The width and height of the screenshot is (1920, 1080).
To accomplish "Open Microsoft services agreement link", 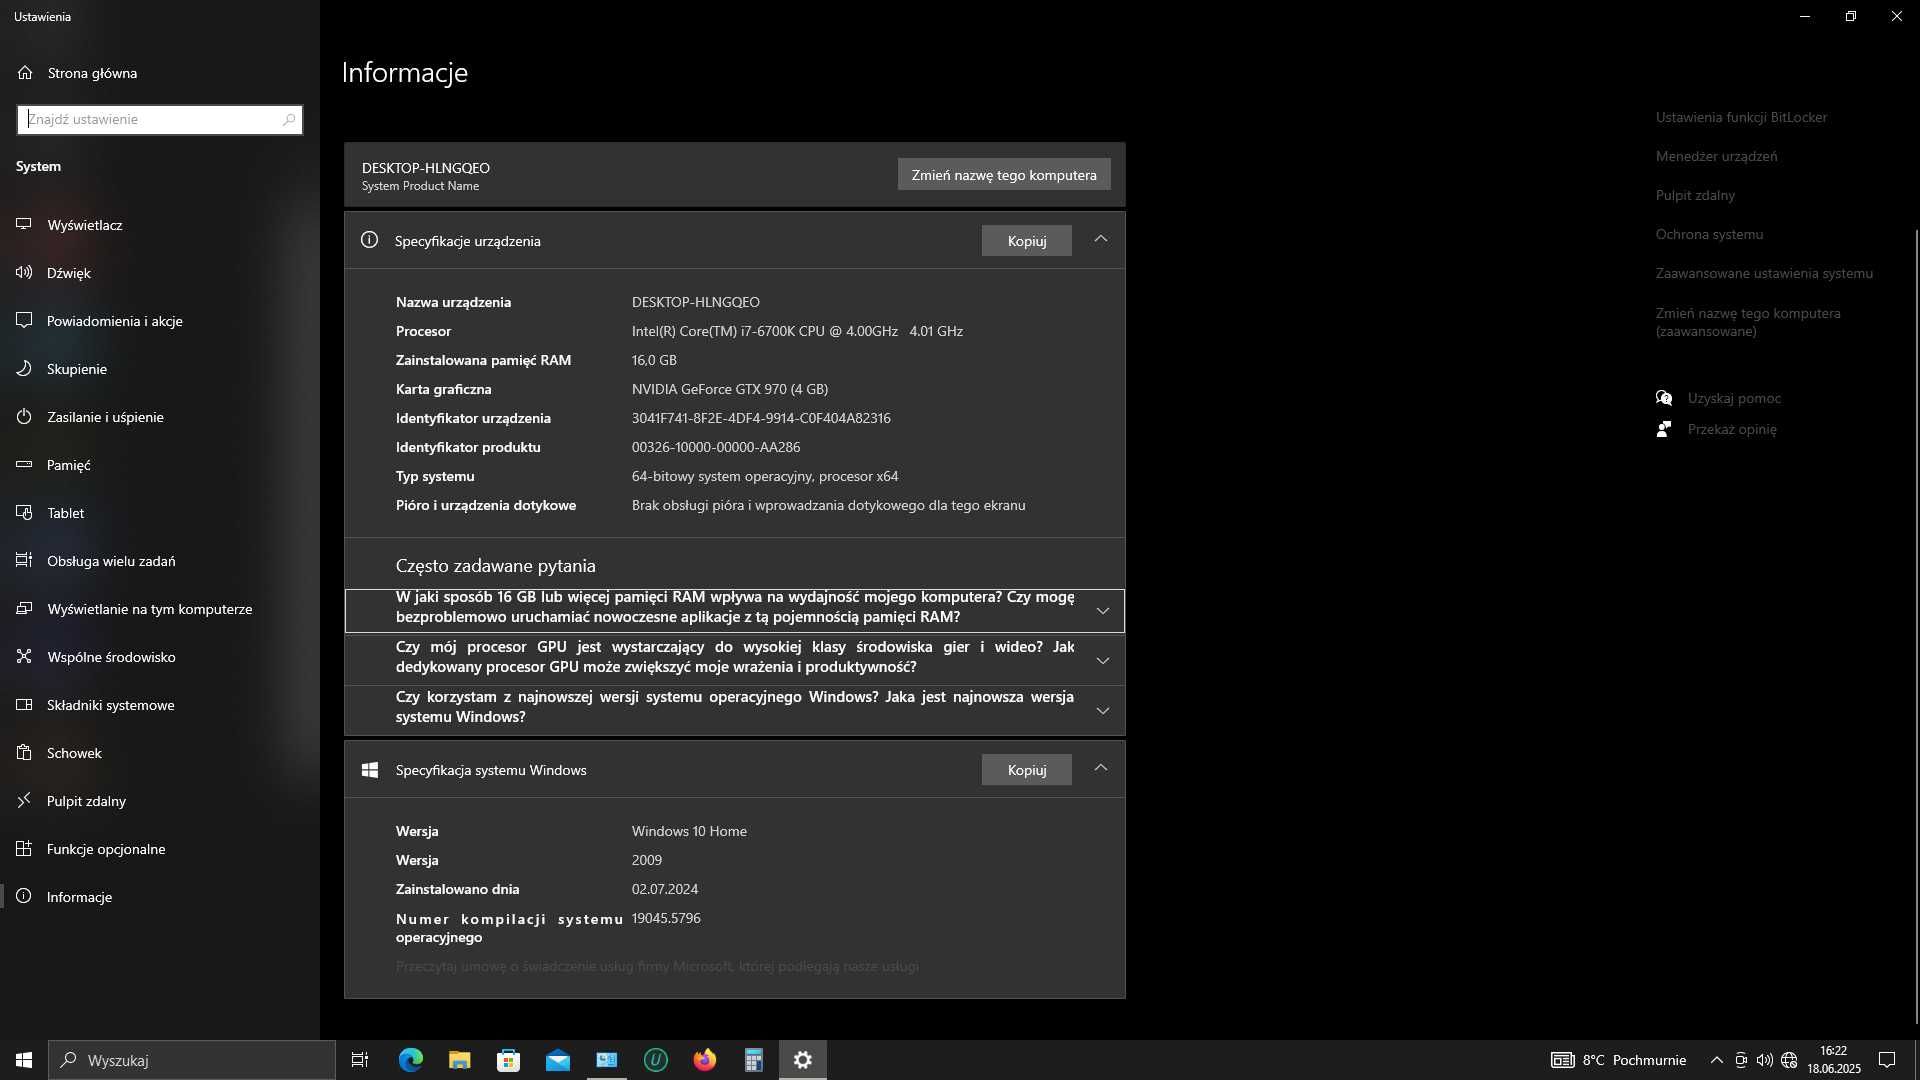I will (x=657, y=967).
